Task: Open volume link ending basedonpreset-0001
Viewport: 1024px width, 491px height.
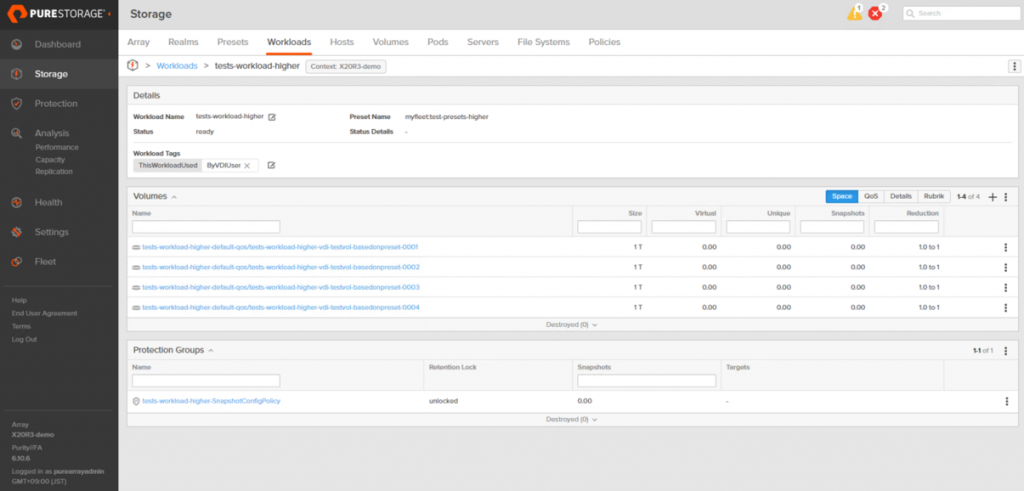Action: click(280, 247)
